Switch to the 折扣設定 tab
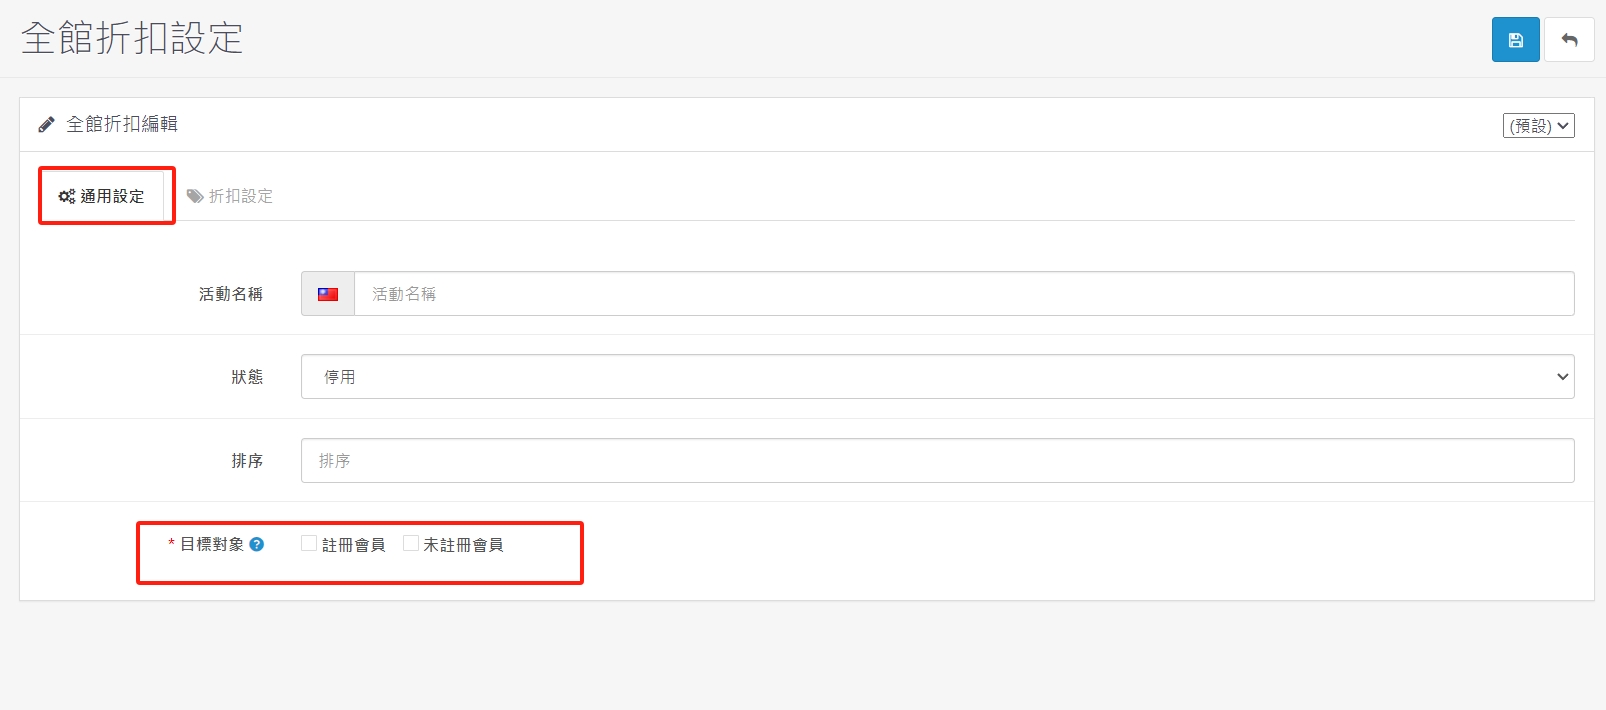1606x710 pixels. point(230,196)
